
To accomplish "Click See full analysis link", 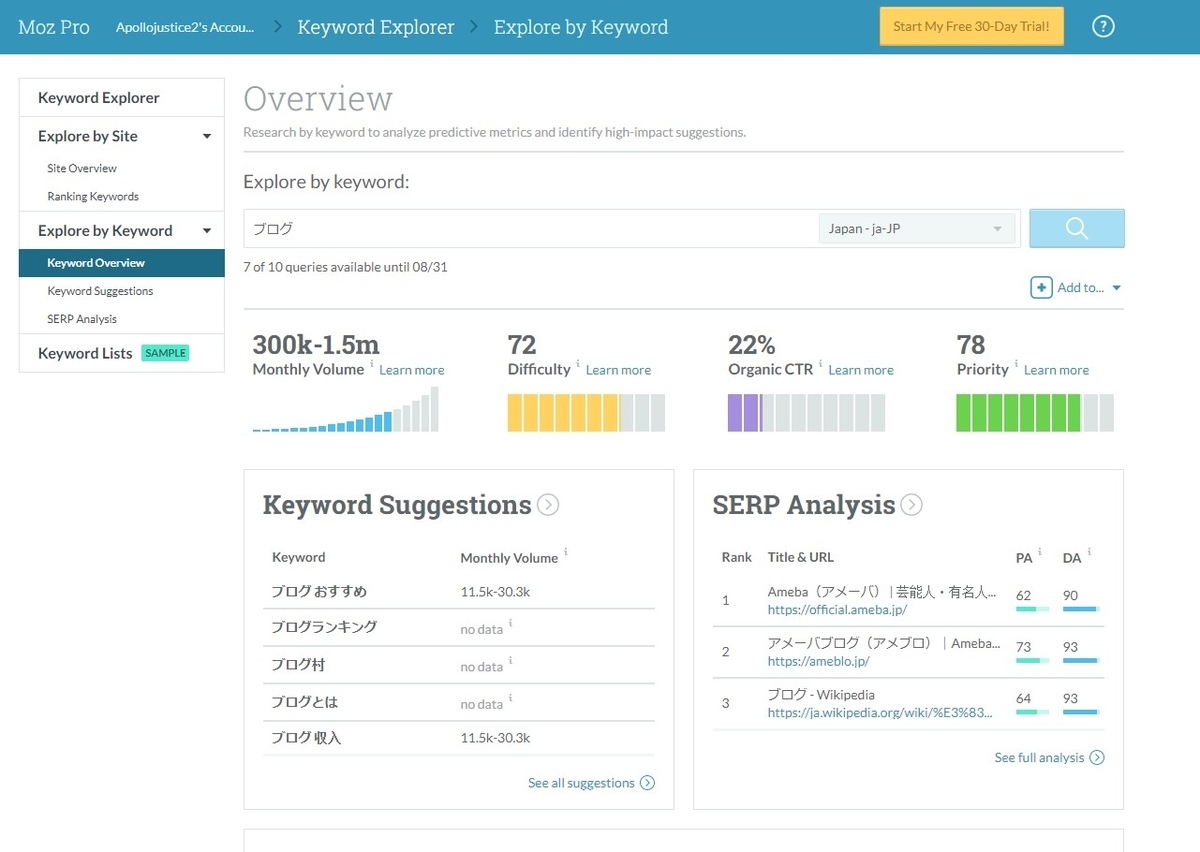I will tap(1039, 758).
